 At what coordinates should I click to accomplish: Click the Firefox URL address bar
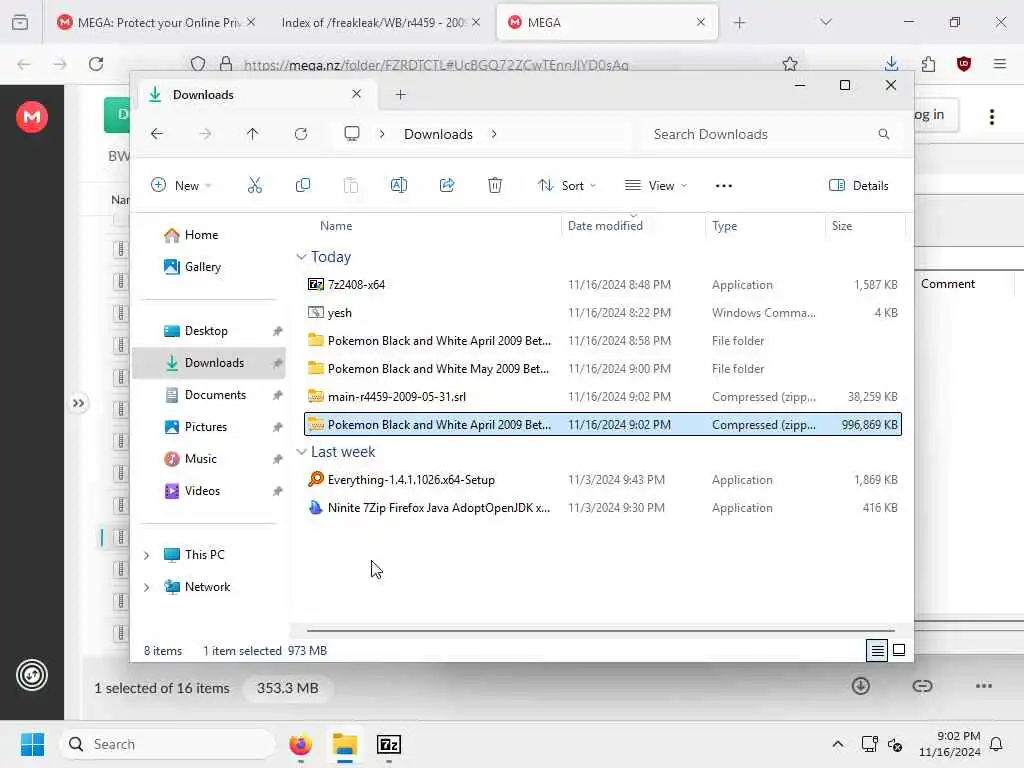(x=496, y=64)
